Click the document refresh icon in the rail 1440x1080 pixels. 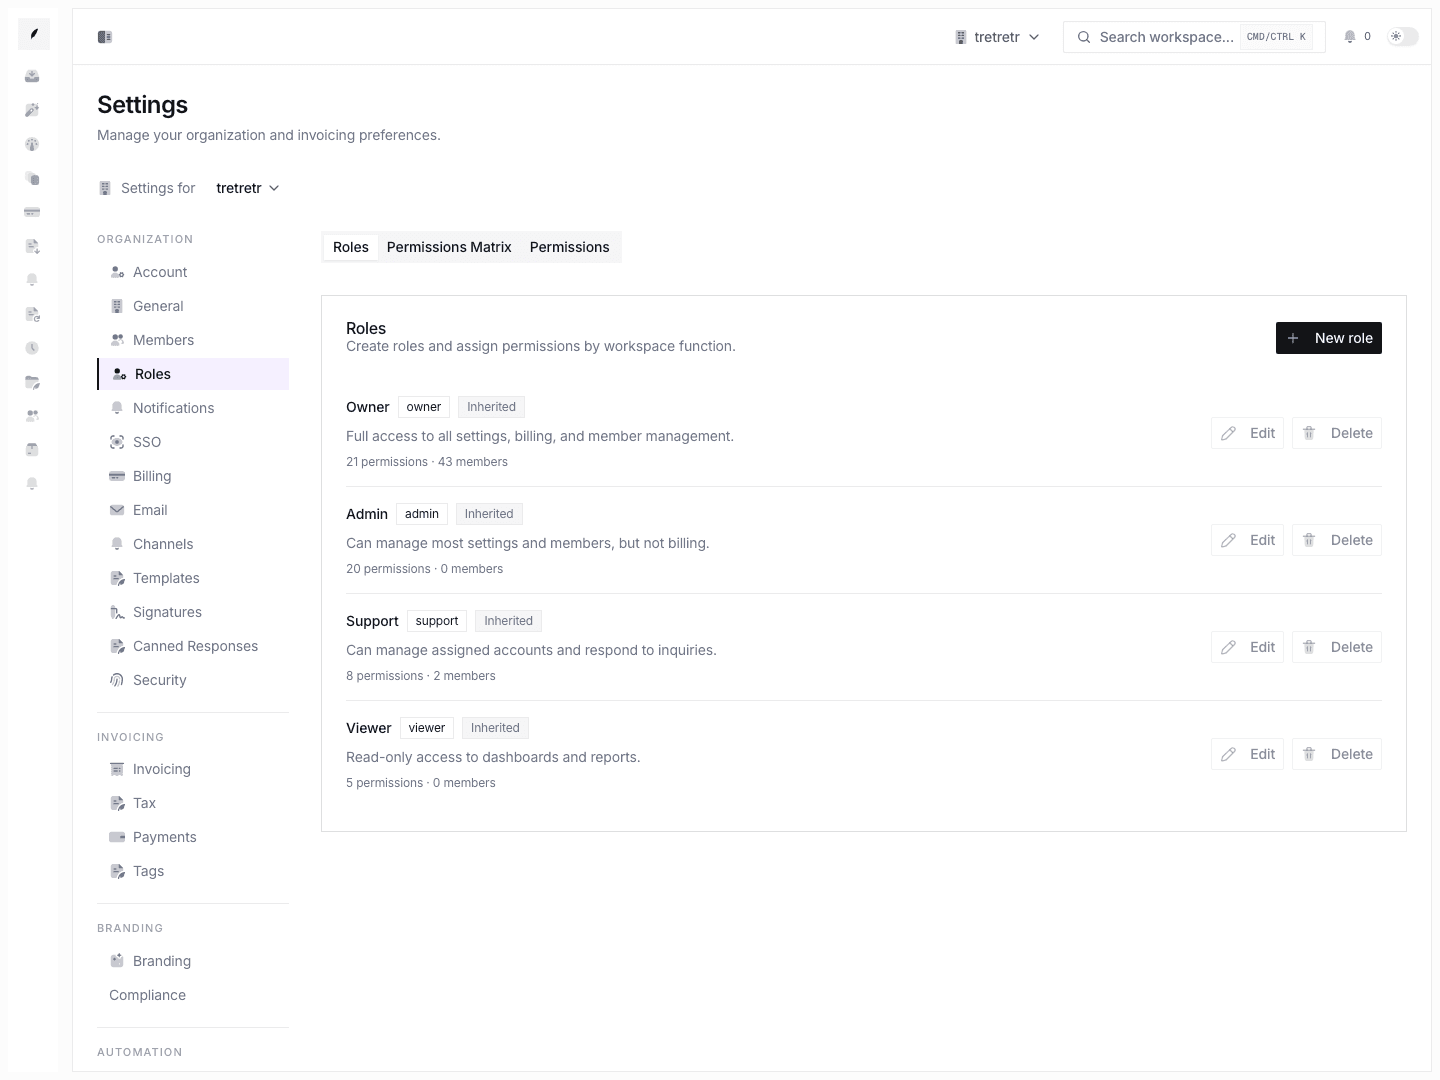(32, 314)
